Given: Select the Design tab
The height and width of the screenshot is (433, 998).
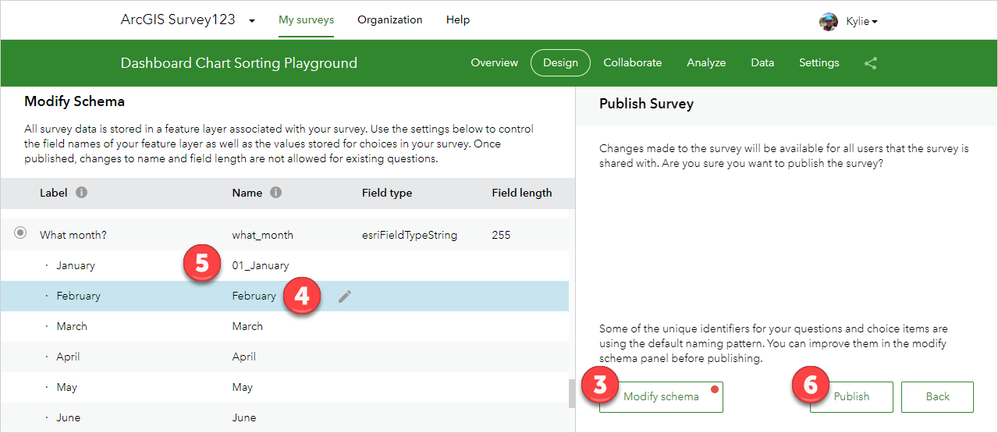Looking at the screenshot, I should [561, 63].
